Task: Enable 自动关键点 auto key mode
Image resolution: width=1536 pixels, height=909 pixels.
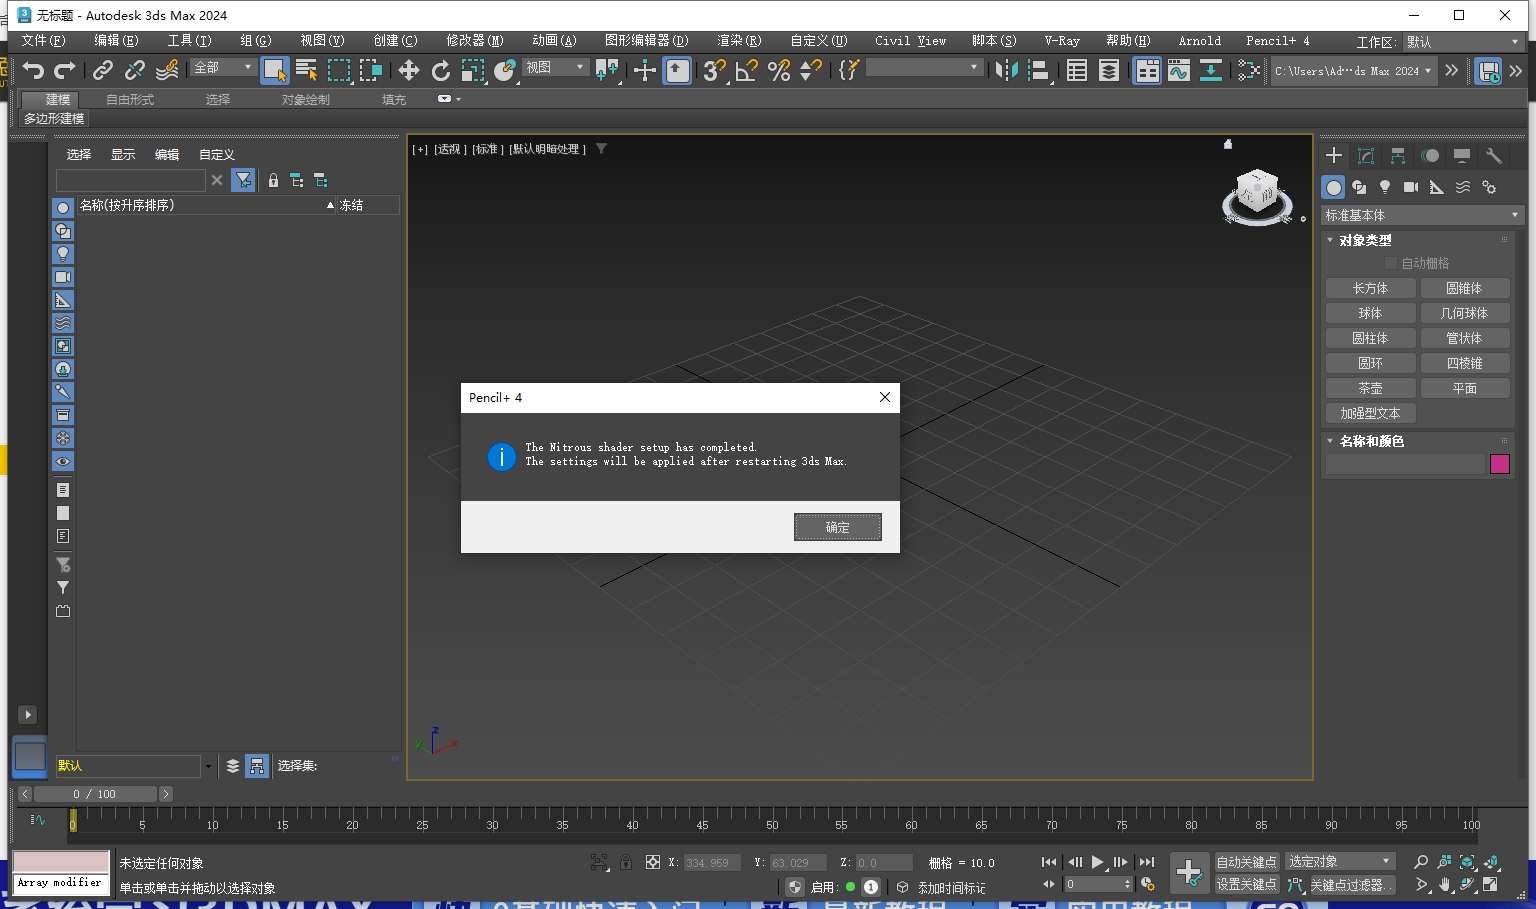Action: coord(1246,861)
